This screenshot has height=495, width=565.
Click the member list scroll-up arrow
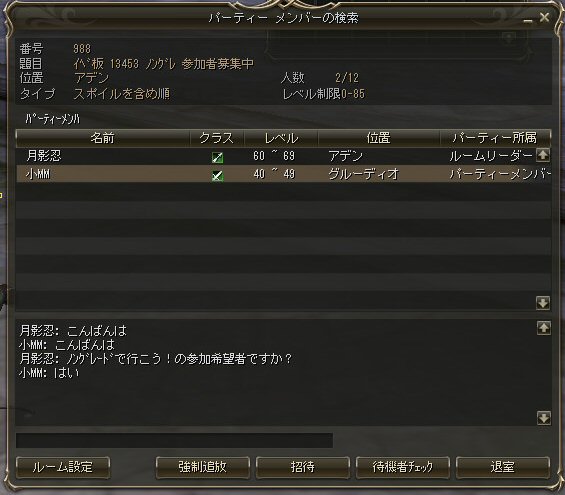(543, 155)
